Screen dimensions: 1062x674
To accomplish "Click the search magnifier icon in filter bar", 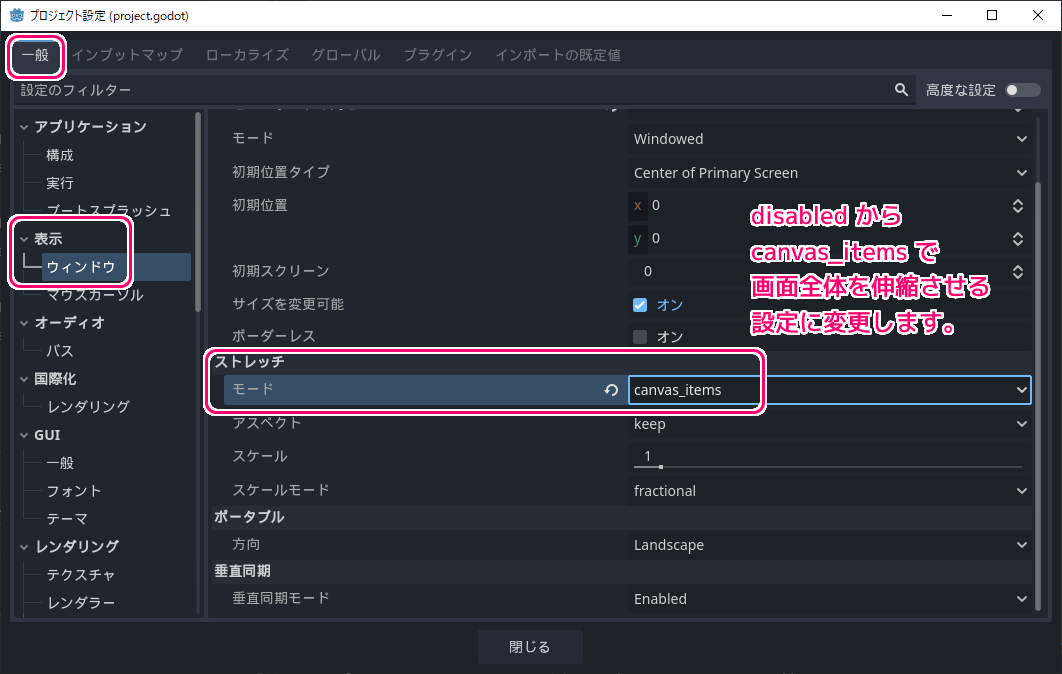I will (x=901, y=89).
